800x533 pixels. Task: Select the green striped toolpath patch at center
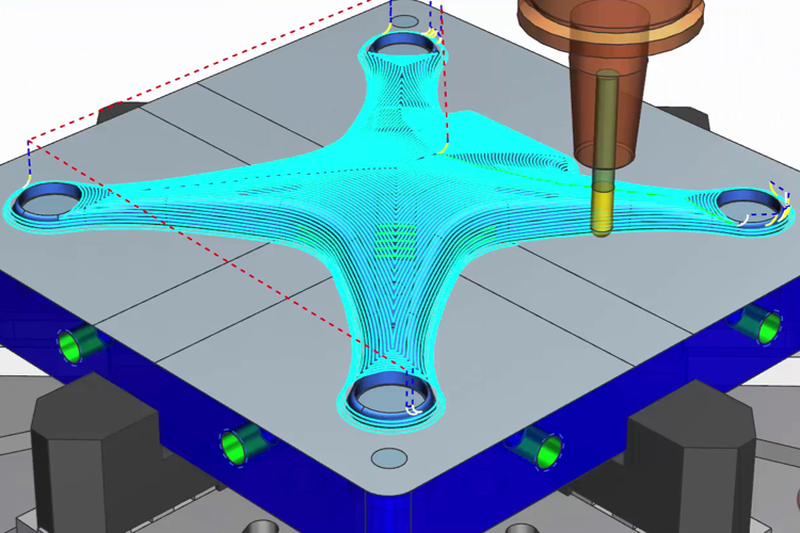click(396, 238)
